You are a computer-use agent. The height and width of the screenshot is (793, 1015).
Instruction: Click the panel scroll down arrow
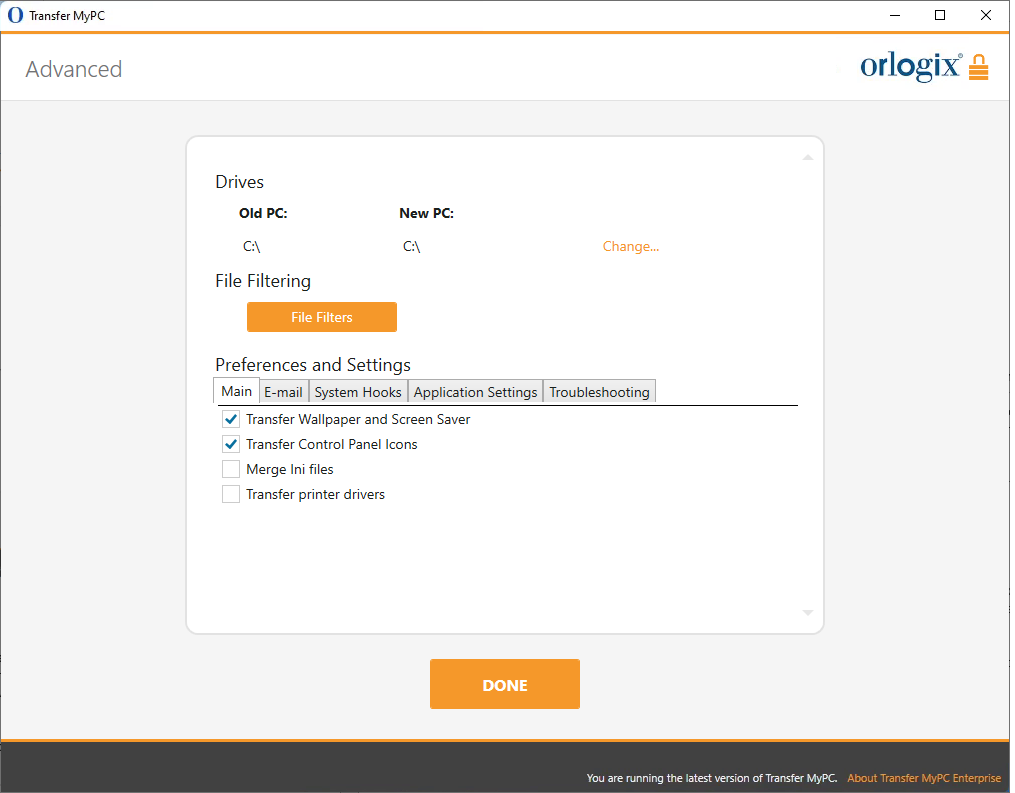pyautogui.click(x=808, y=612)
